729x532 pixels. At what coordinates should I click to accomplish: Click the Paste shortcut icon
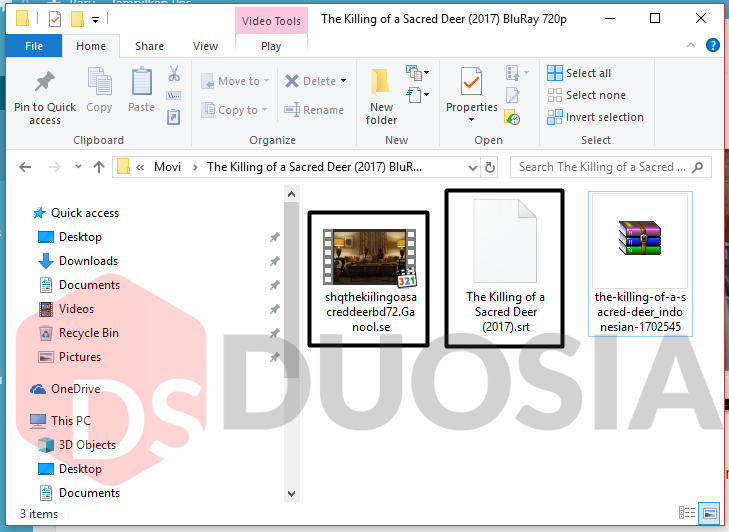point(173,117)
